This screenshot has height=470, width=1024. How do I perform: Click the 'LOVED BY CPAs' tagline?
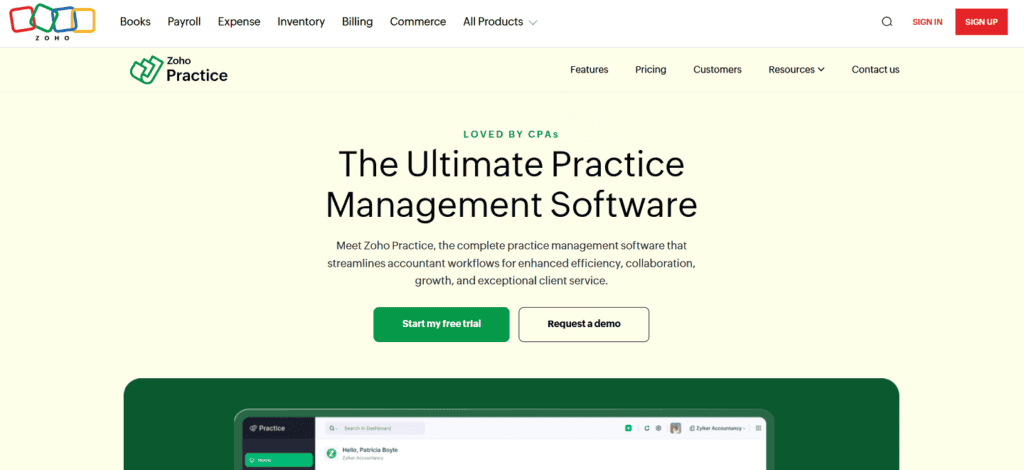point(511,135)
